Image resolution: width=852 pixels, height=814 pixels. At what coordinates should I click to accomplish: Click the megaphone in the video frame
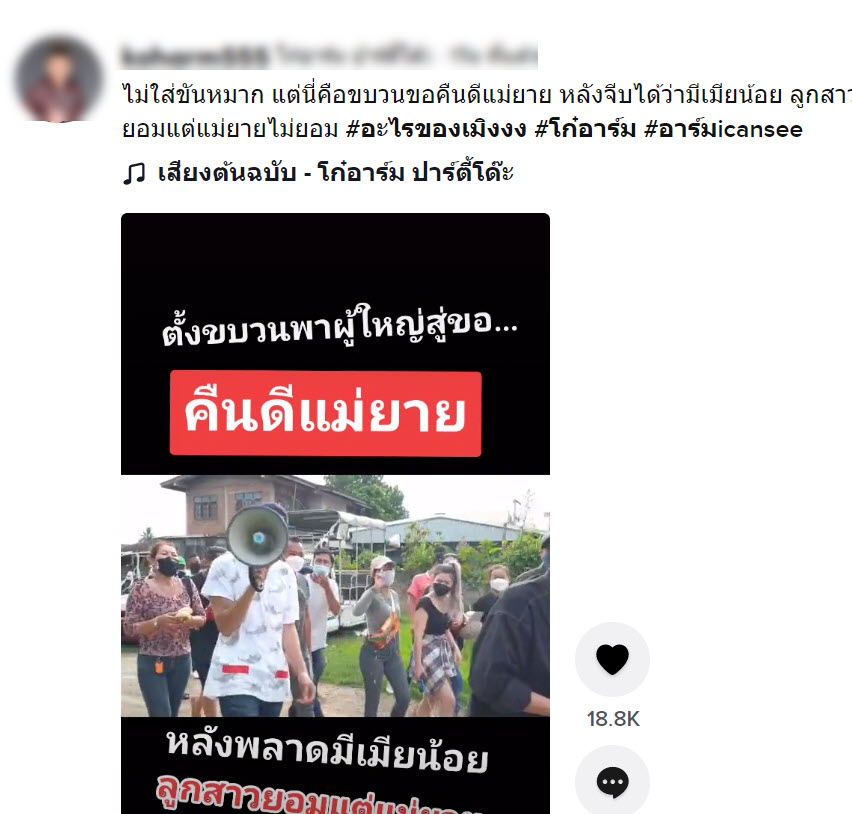258,539
